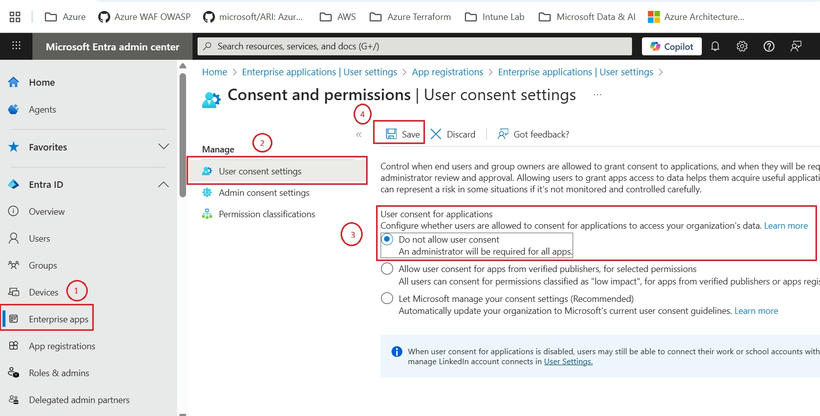Select User consent settings in Manage
Viewport: 820px width, 416px height.
pyautogui.click(x=277, y=171)
